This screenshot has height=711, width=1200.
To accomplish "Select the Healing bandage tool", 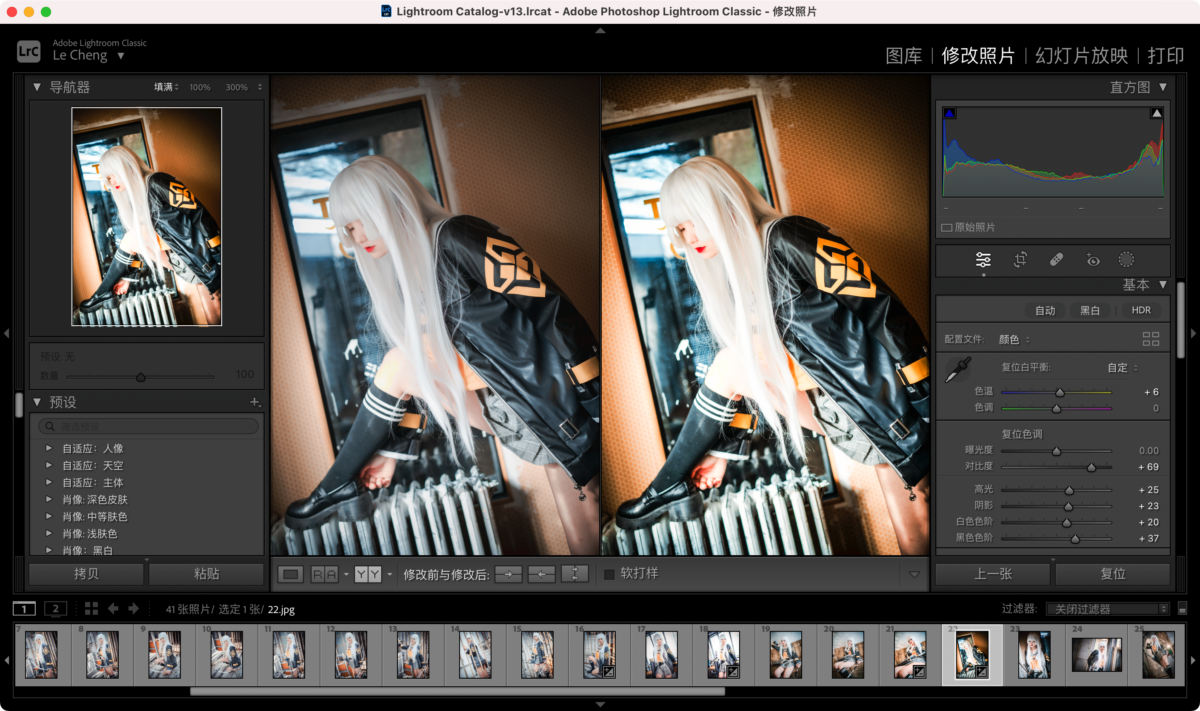I will pos(1056,260).
